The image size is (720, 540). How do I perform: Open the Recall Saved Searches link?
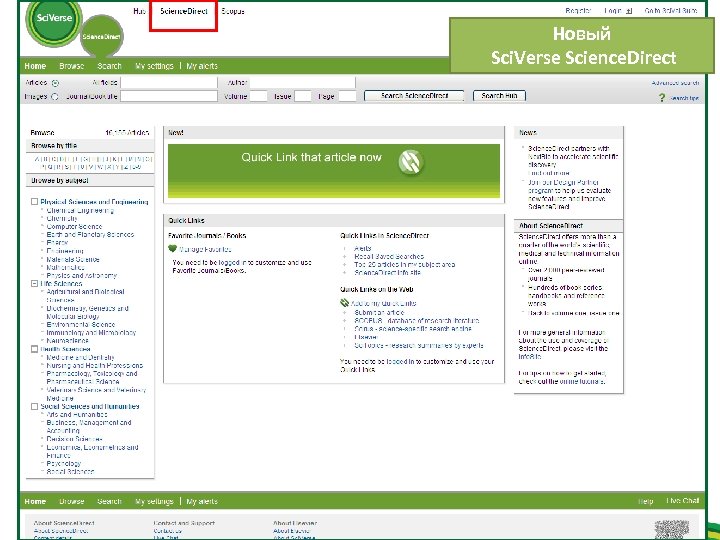[389, 256]
